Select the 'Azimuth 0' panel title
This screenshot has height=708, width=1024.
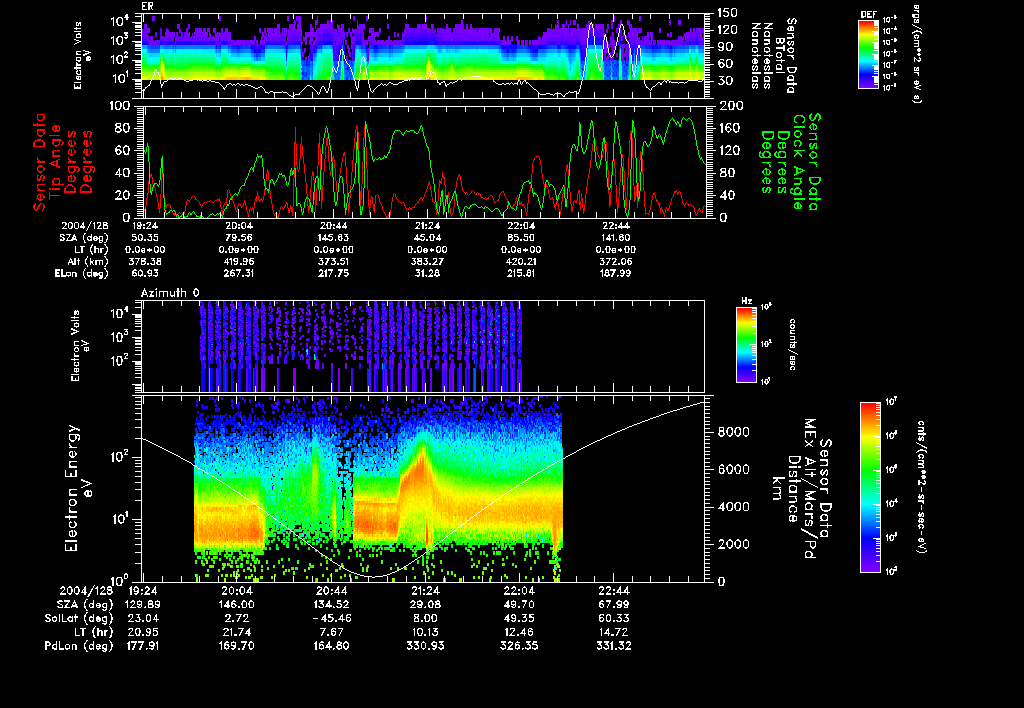coord(170,293)
